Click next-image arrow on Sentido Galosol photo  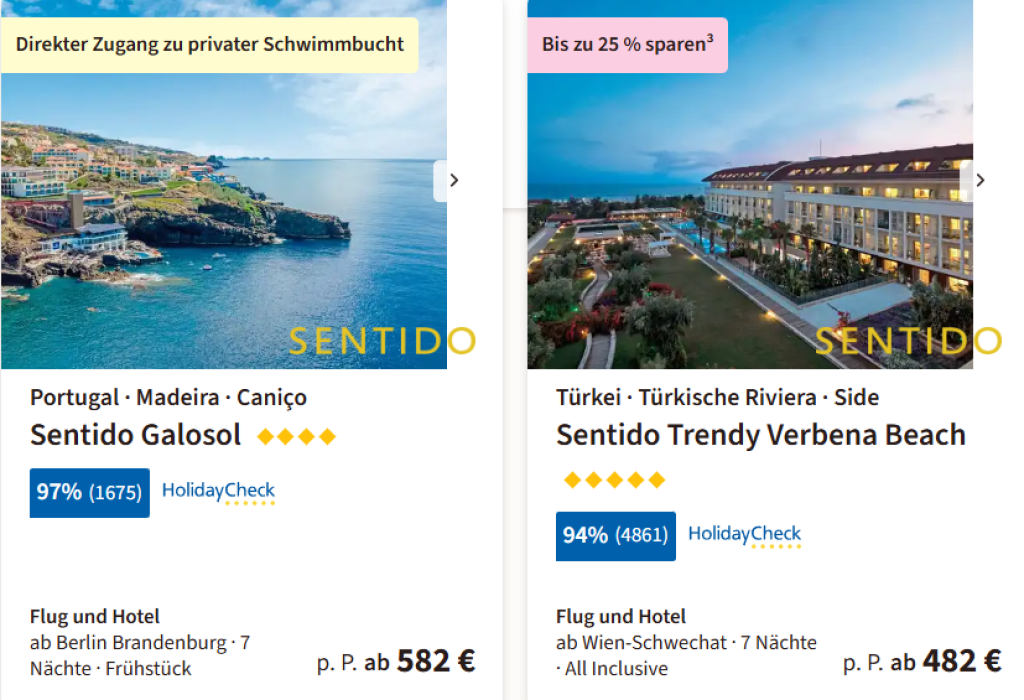(454, 181)
